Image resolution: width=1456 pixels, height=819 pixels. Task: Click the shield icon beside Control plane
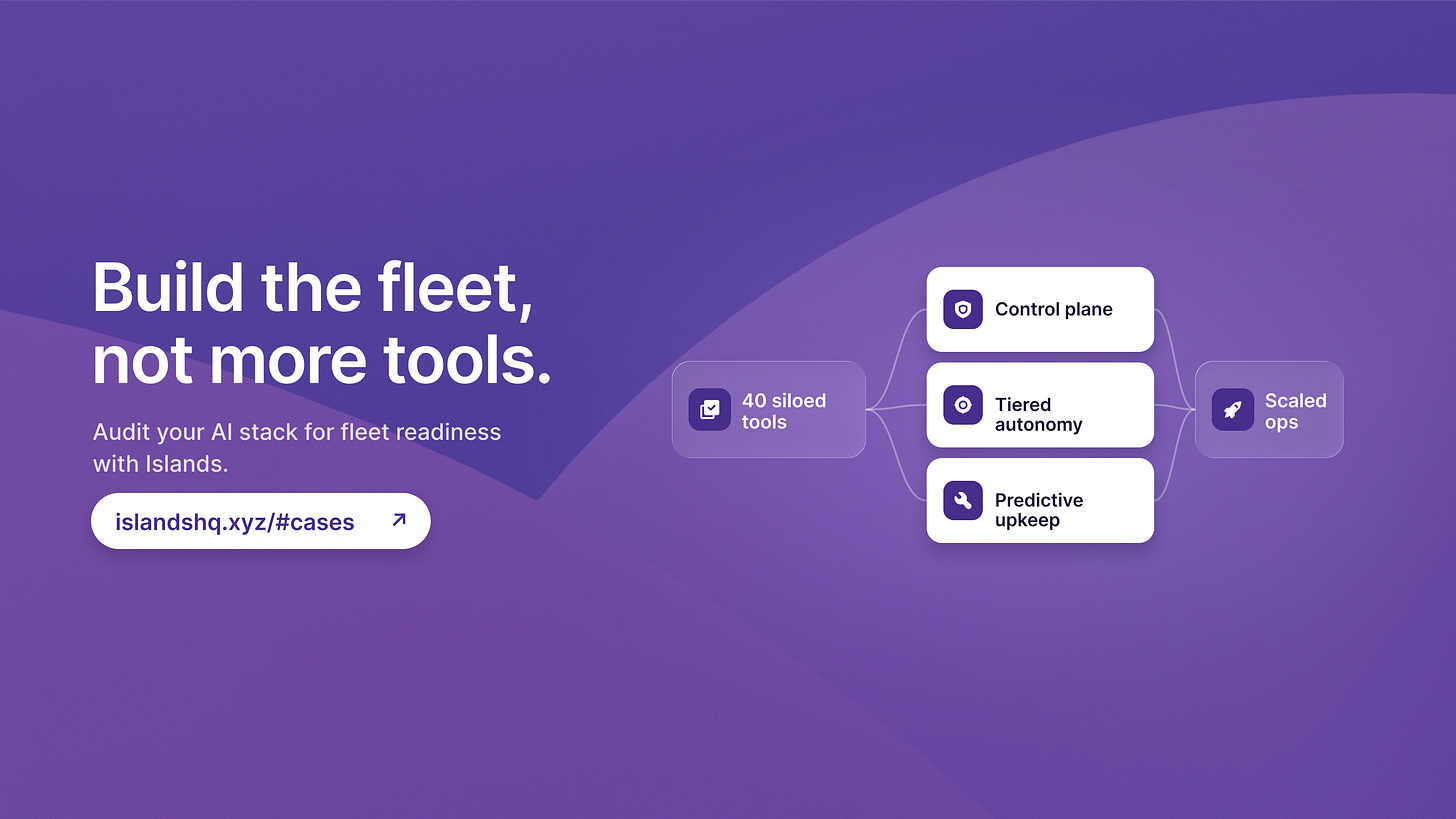[963, 309]
